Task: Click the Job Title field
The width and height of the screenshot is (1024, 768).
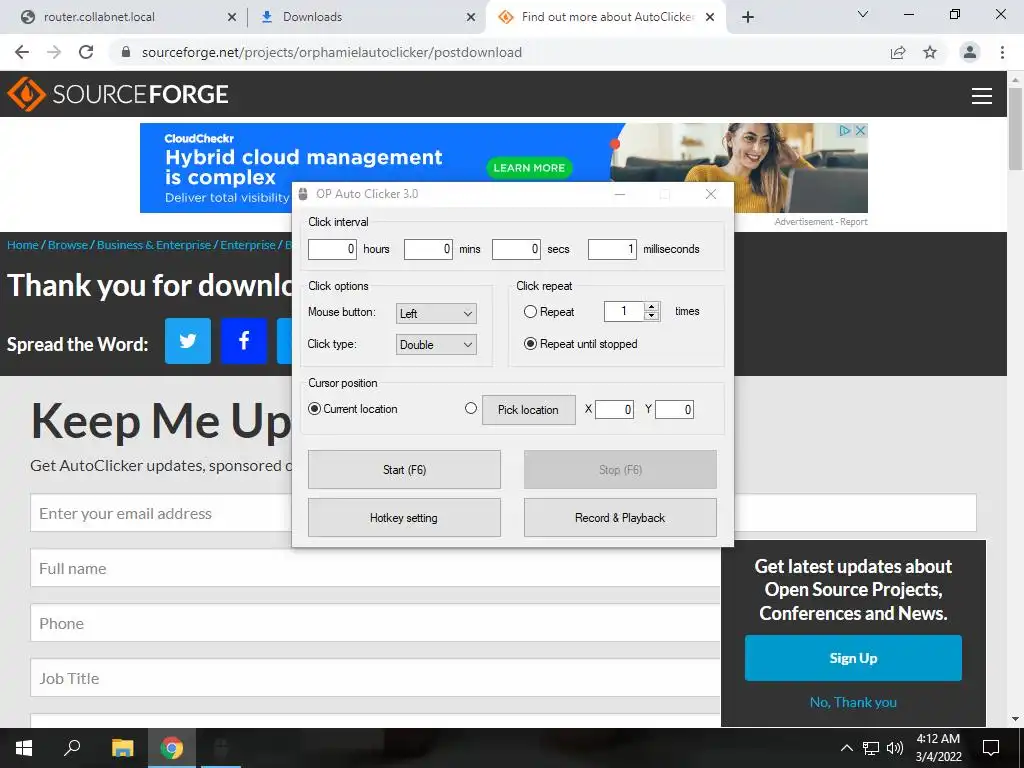Action: [x=376, y=678]
